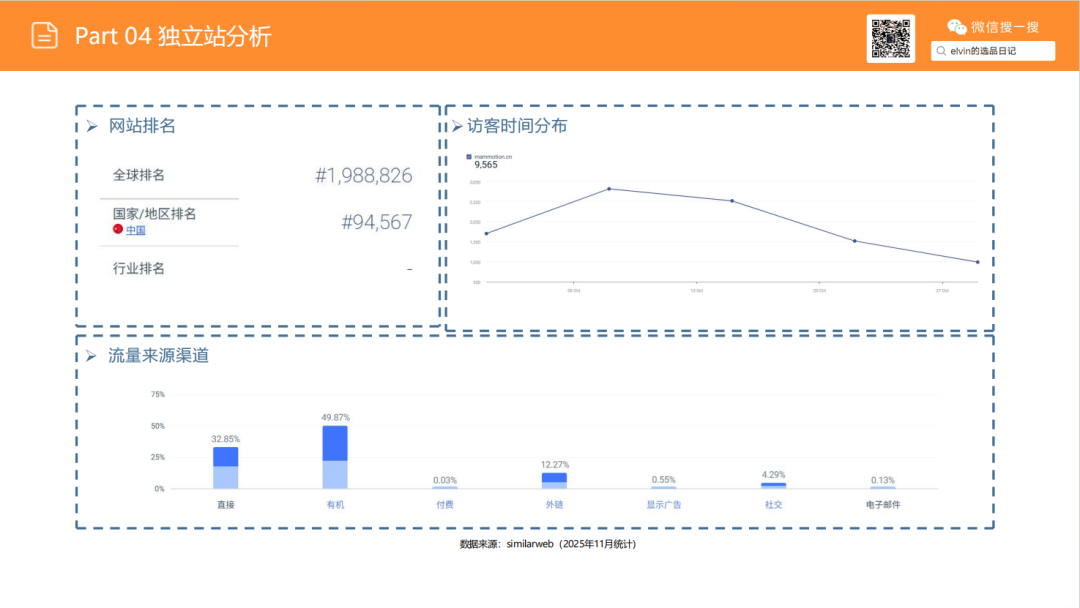Image resolution: width=1080 pixels, height=608 pixels.
Task: Click the 直接 channel label
Action: click(x=228, y=505)
